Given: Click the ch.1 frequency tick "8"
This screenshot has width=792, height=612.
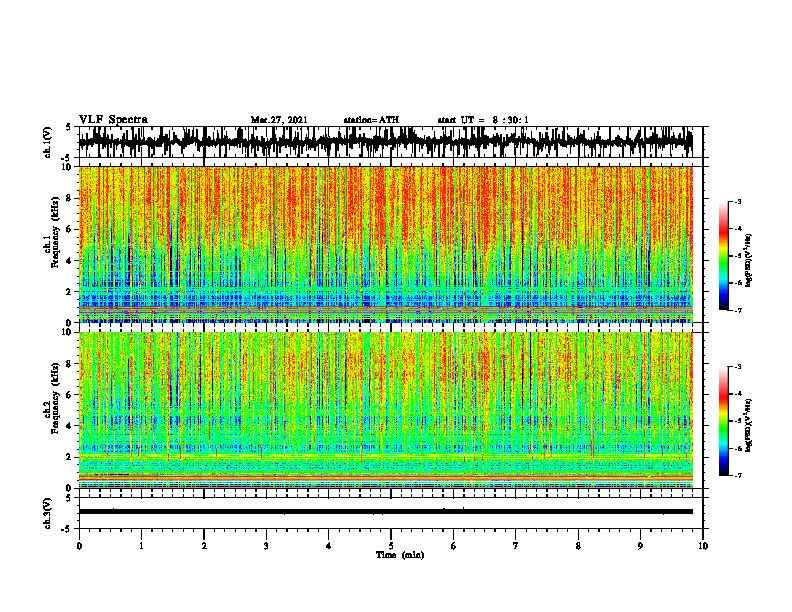Looking at the screenshot, I should (70, 198).
